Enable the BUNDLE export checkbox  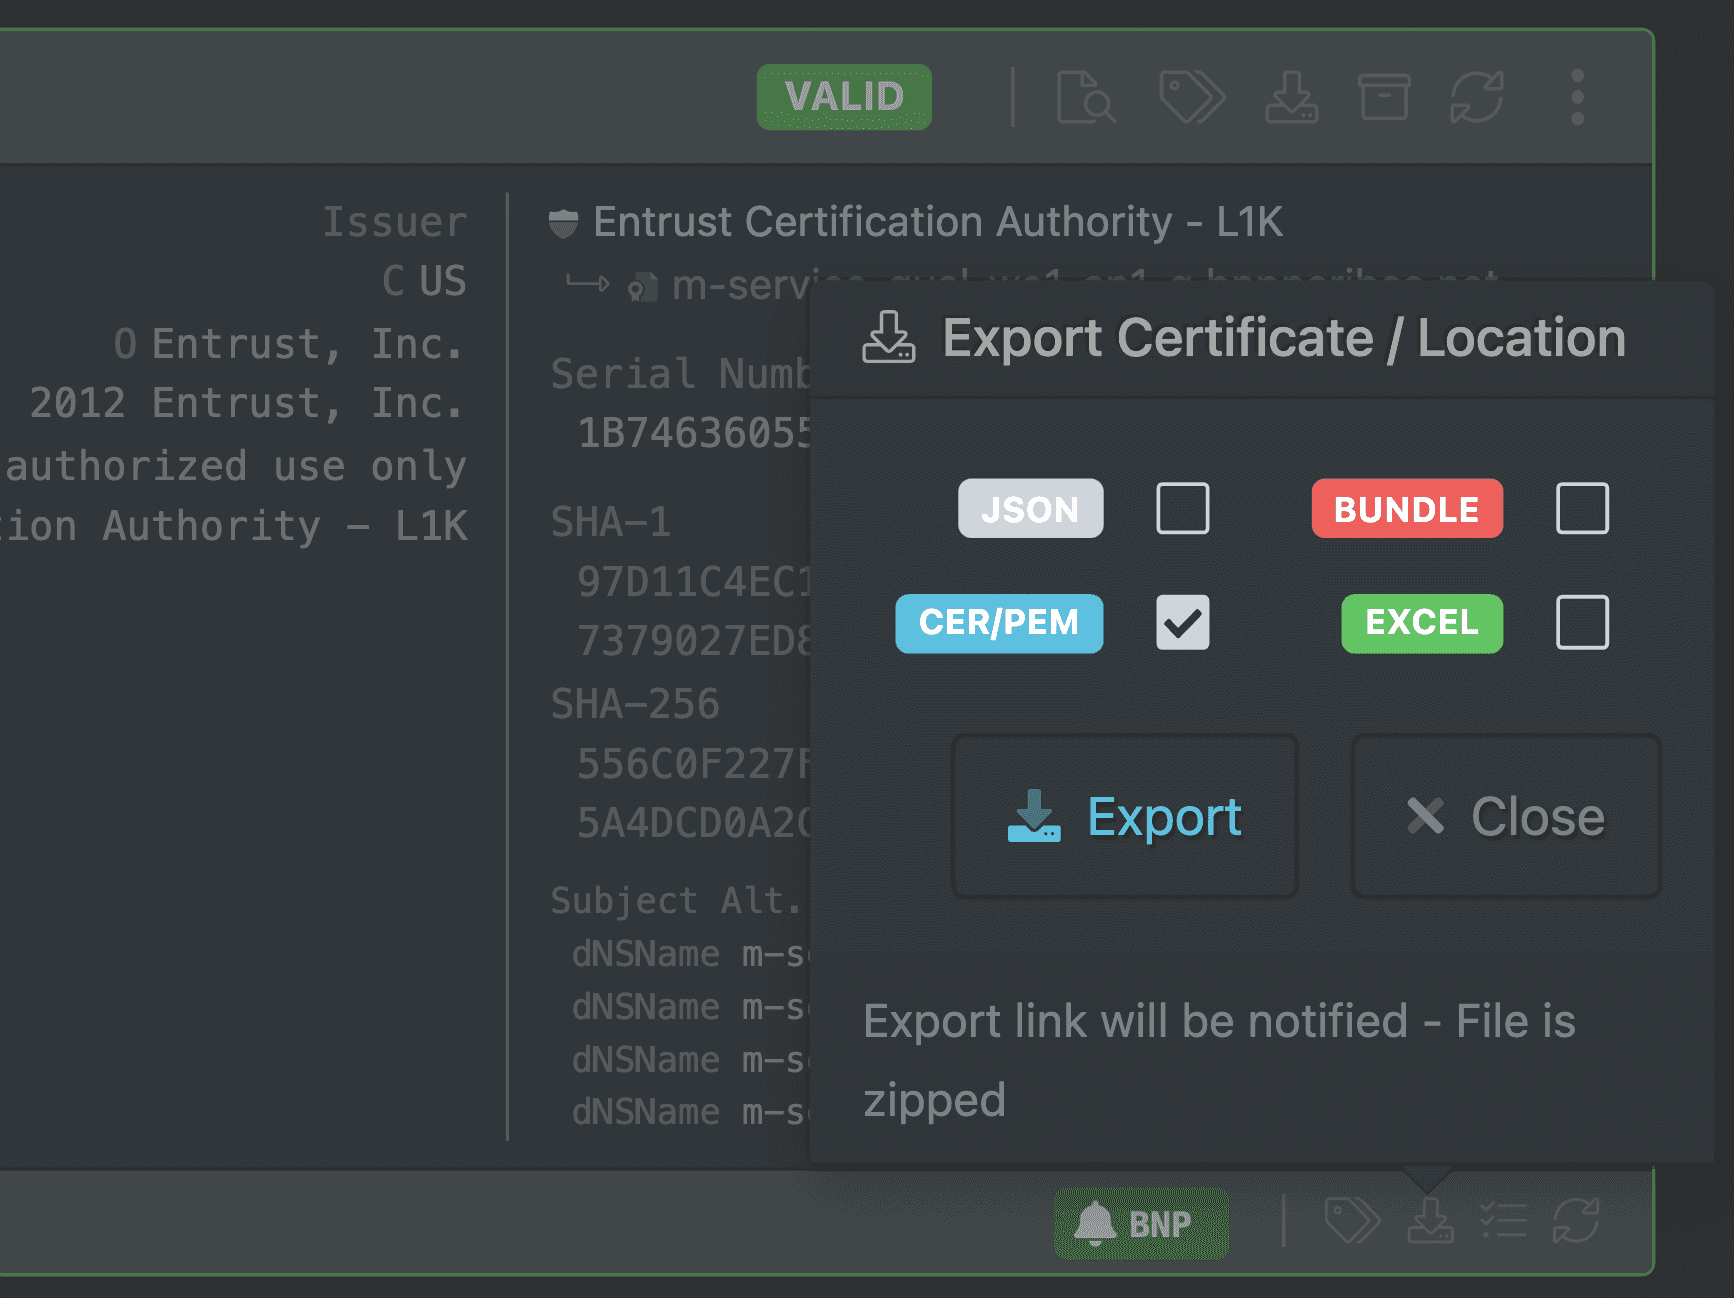1582,508
